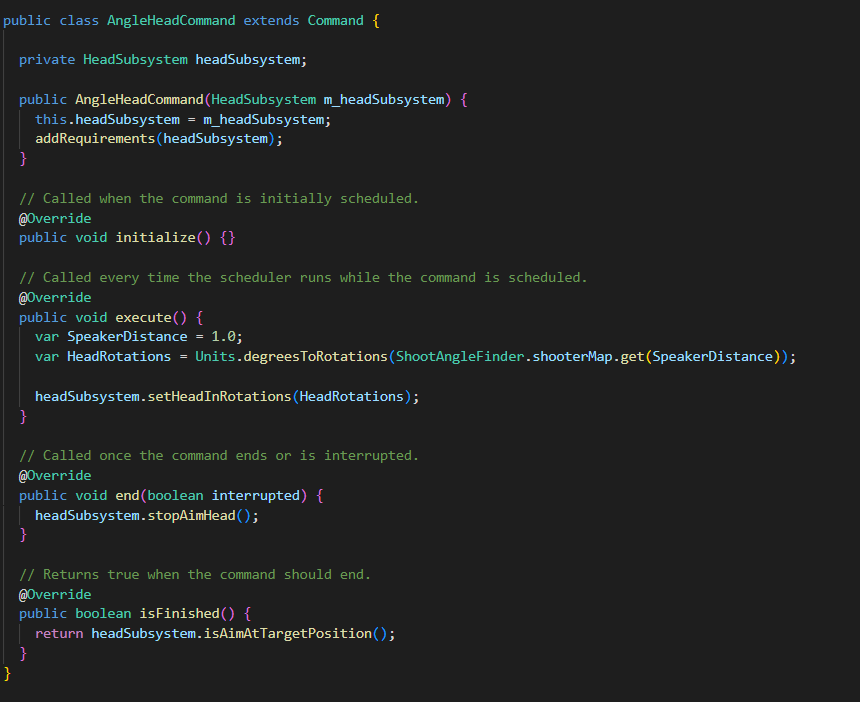Click the 'boolean' return type of isFinished
Image resolution: width=860 pixels, height=702 pixels.
coord(103,614)
